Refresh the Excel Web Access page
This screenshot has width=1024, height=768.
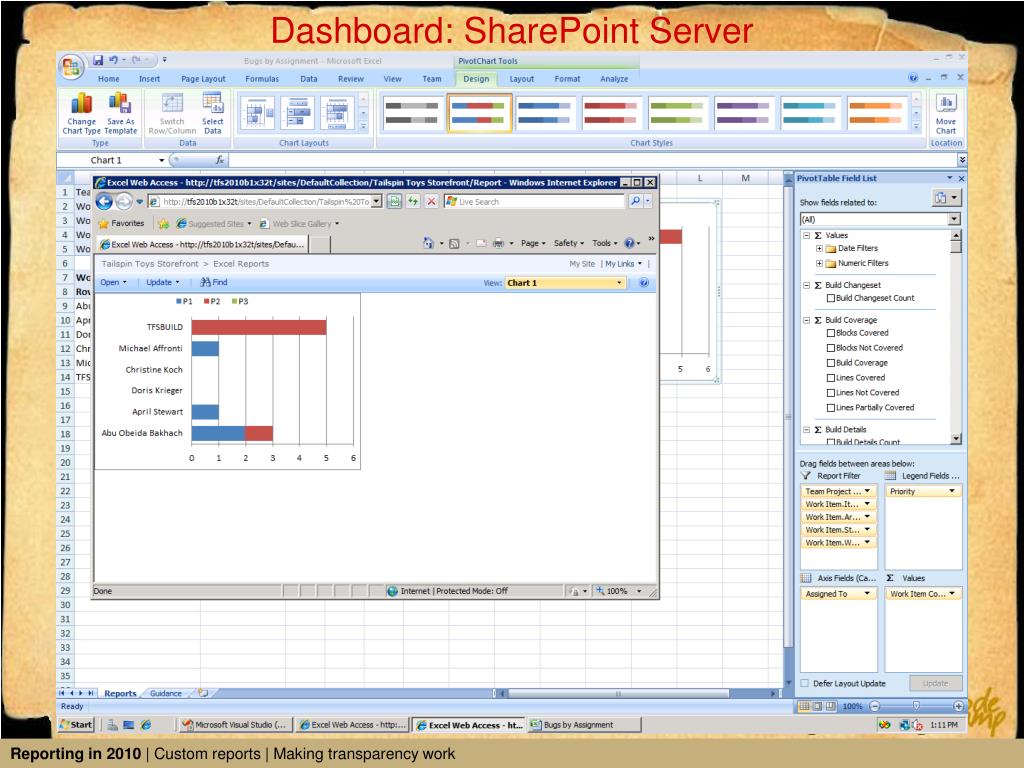(413, 201)
